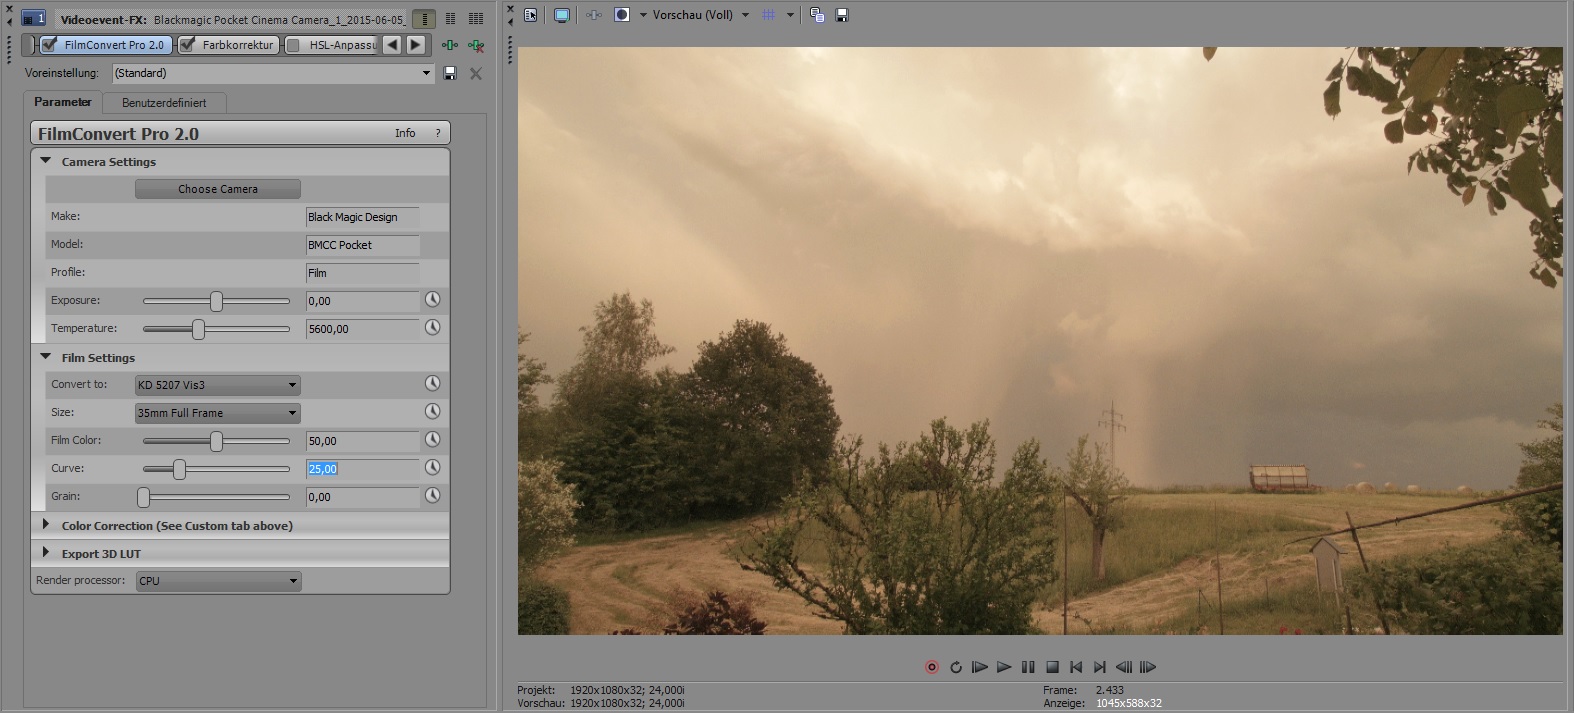The height and width of the screenshot is (713, 1574).
Task: Toggle animation for Temperature parameter
Action: pos(432,328)
